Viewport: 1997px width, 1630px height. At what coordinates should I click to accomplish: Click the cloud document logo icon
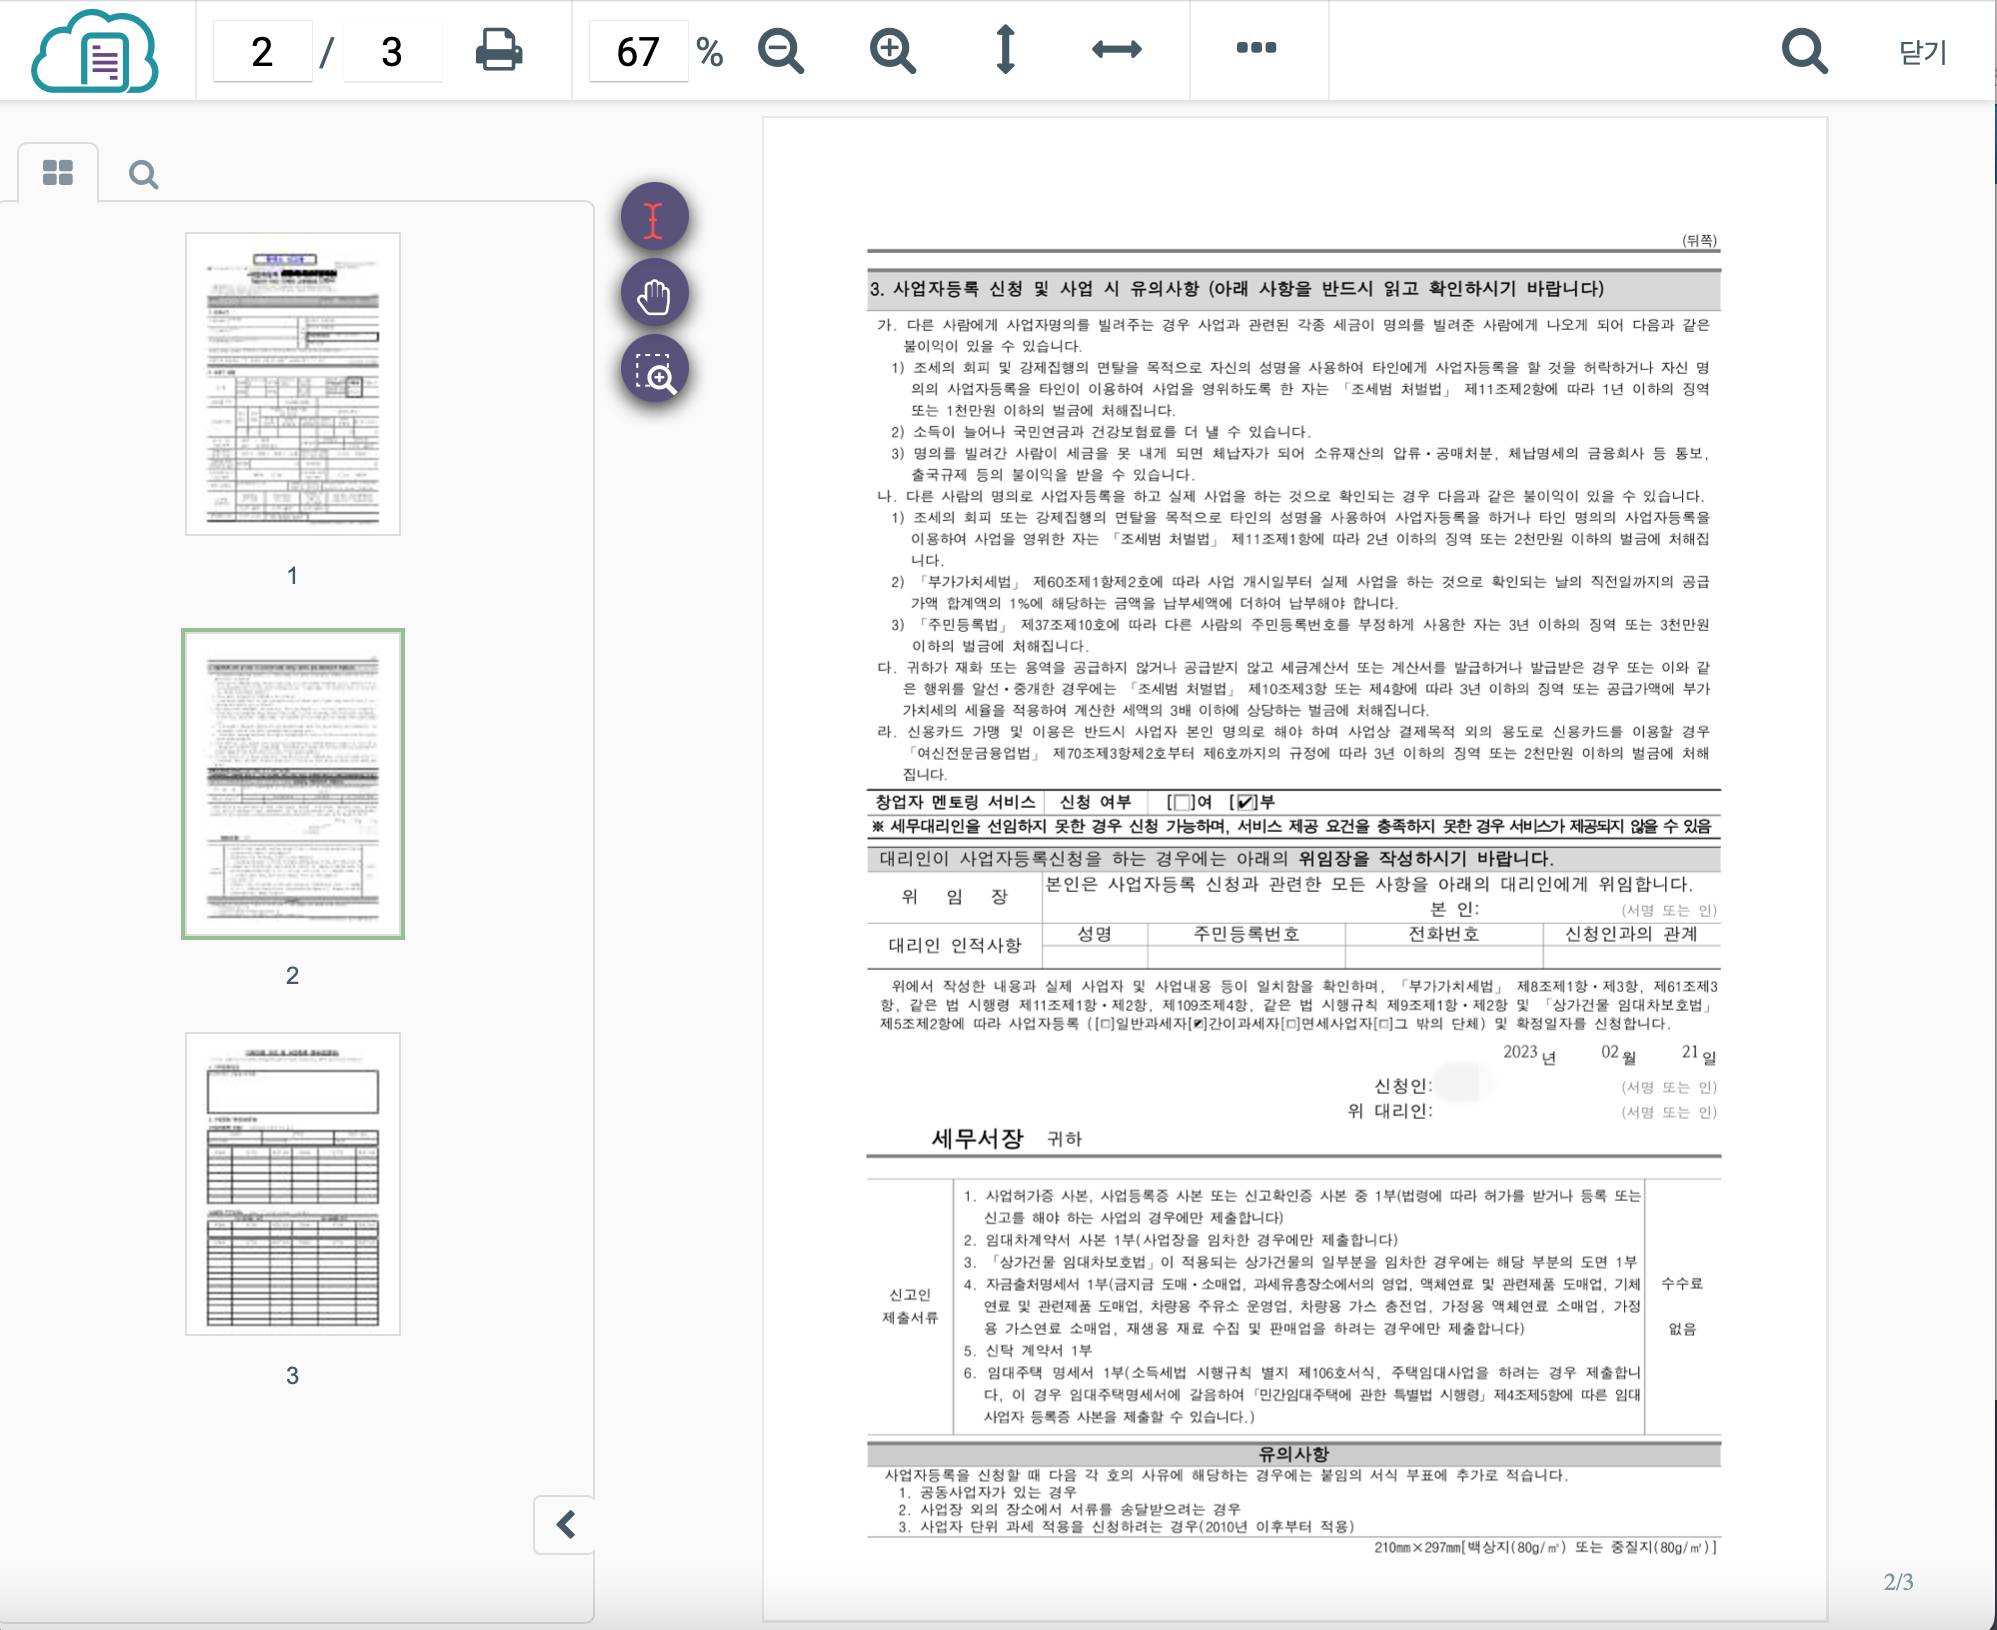pos(95,51)
